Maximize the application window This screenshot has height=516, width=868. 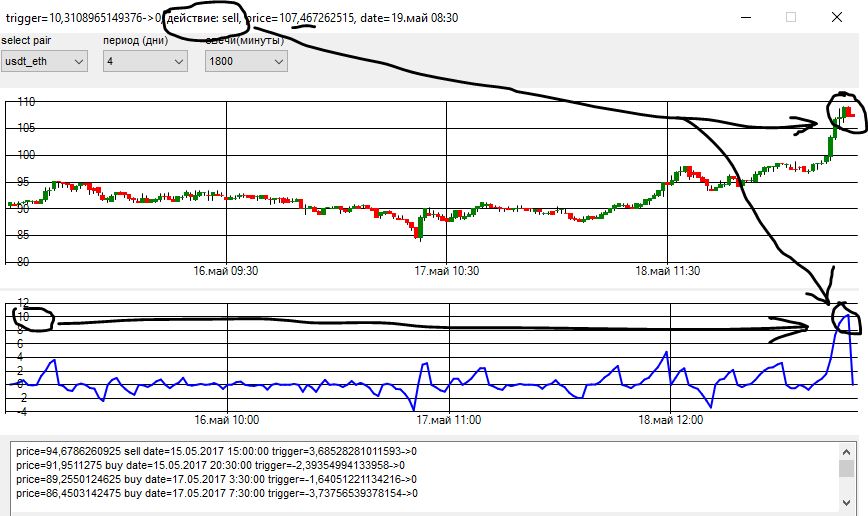[791, 17]
